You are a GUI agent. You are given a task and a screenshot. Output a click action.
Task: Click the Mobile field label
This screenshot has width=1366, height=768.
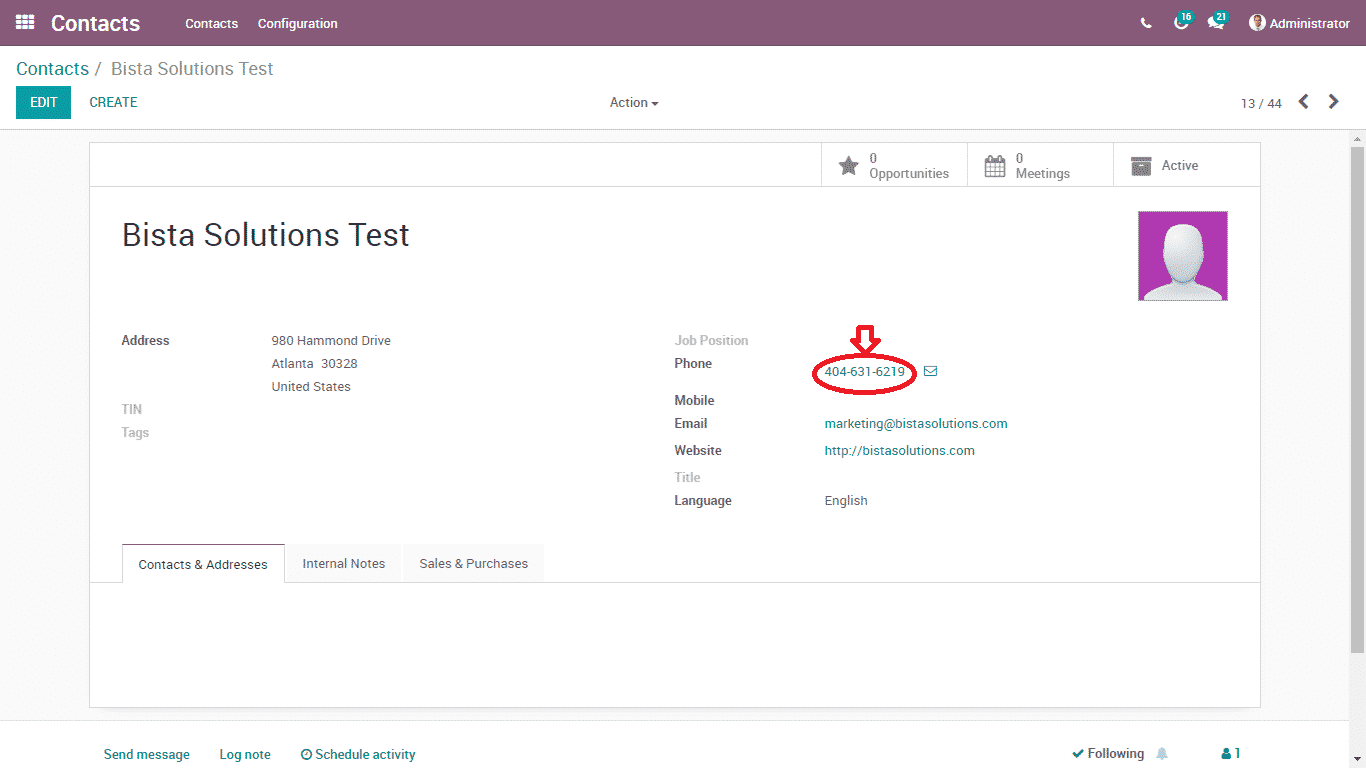click(694, 401)
